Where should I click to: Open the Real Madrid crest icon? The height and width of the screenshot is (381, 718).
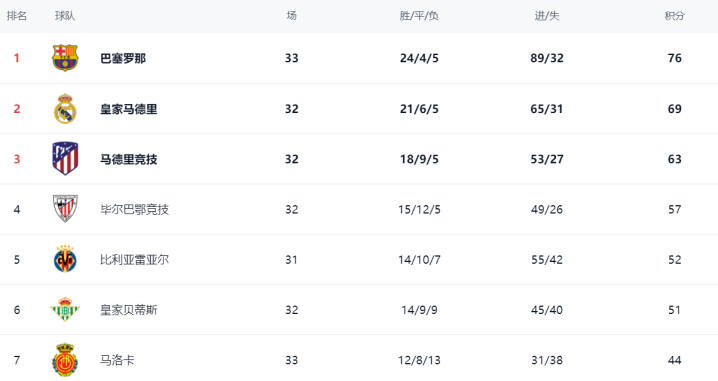point(65,109)
